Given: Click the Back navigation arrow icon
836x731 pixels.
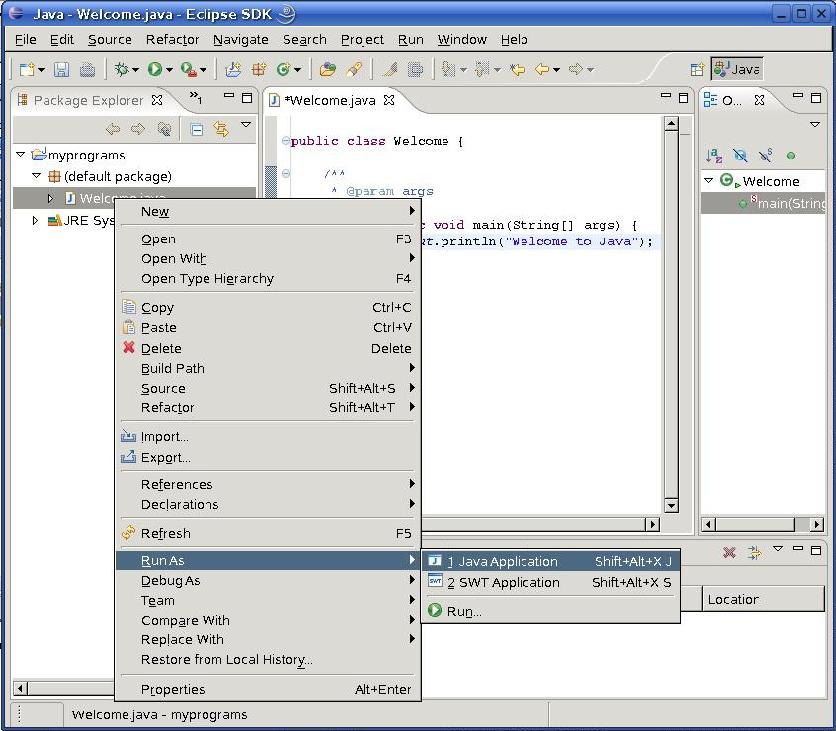Looking at the screenshot, I should (542, 69).
